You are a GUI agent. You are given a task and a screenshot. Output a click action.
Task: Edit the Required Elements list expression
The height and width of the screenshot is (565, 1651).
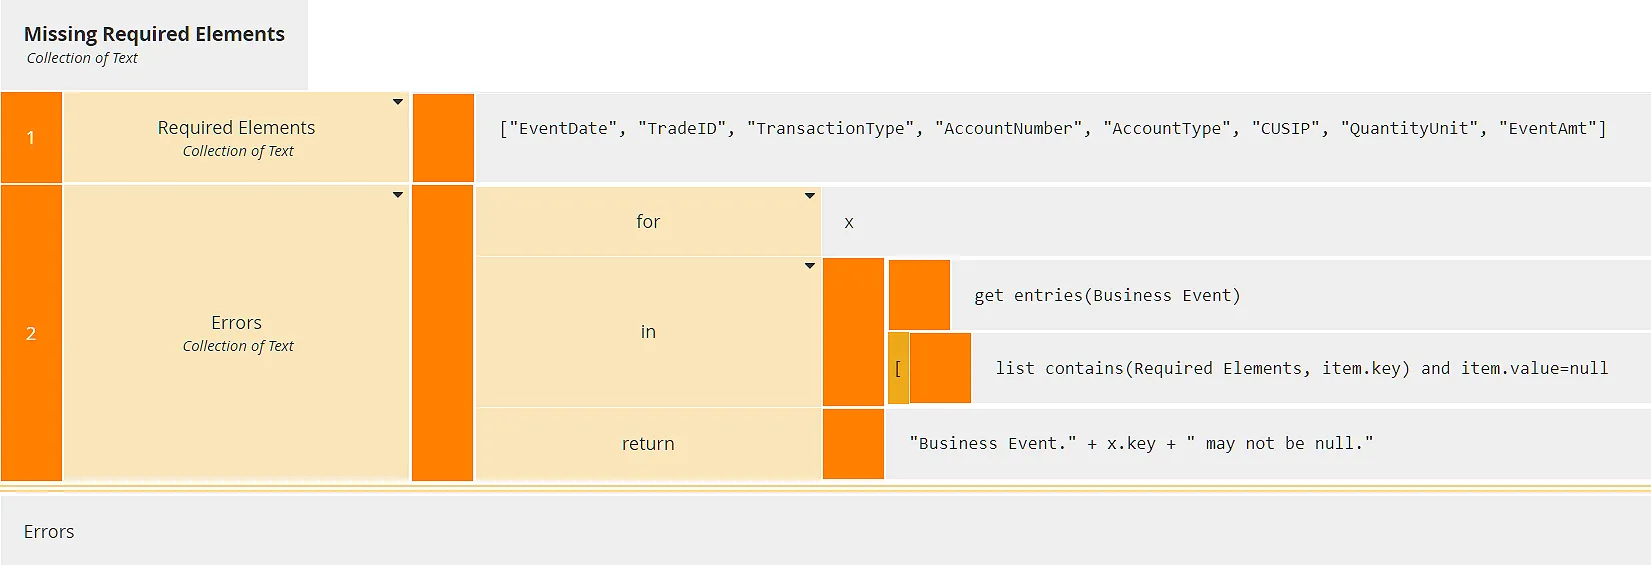click(x=1052, y=128)
